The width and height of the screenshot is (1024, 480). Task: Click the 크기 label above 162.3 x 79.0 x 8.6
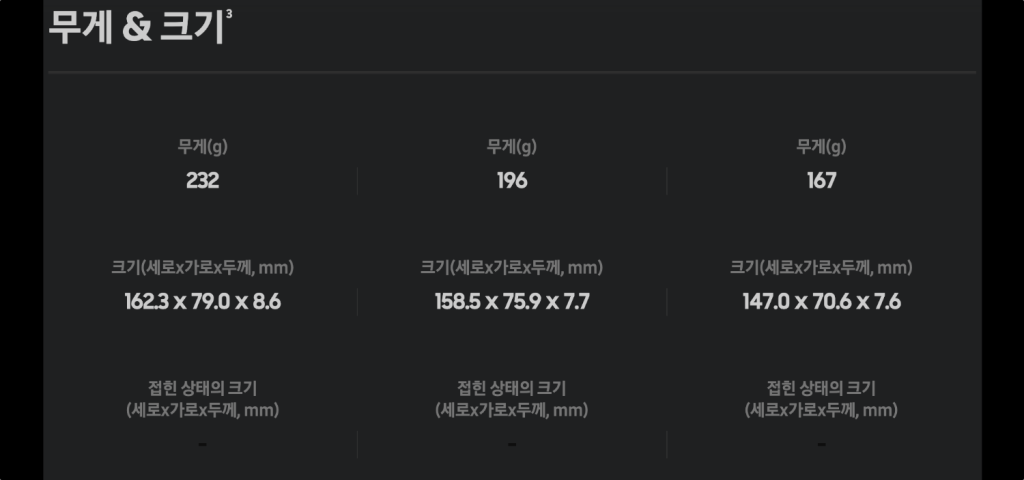[x=202, y=267]
